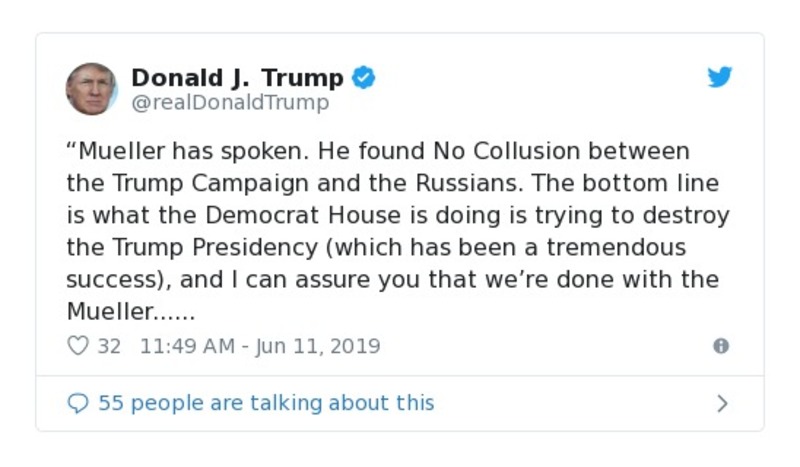Image resolution: width=800 pixels, height=467 pixels.
Task: Click the timestamp 11:49 AM - Jun 11, 2019
Action: tap(260, 346)
